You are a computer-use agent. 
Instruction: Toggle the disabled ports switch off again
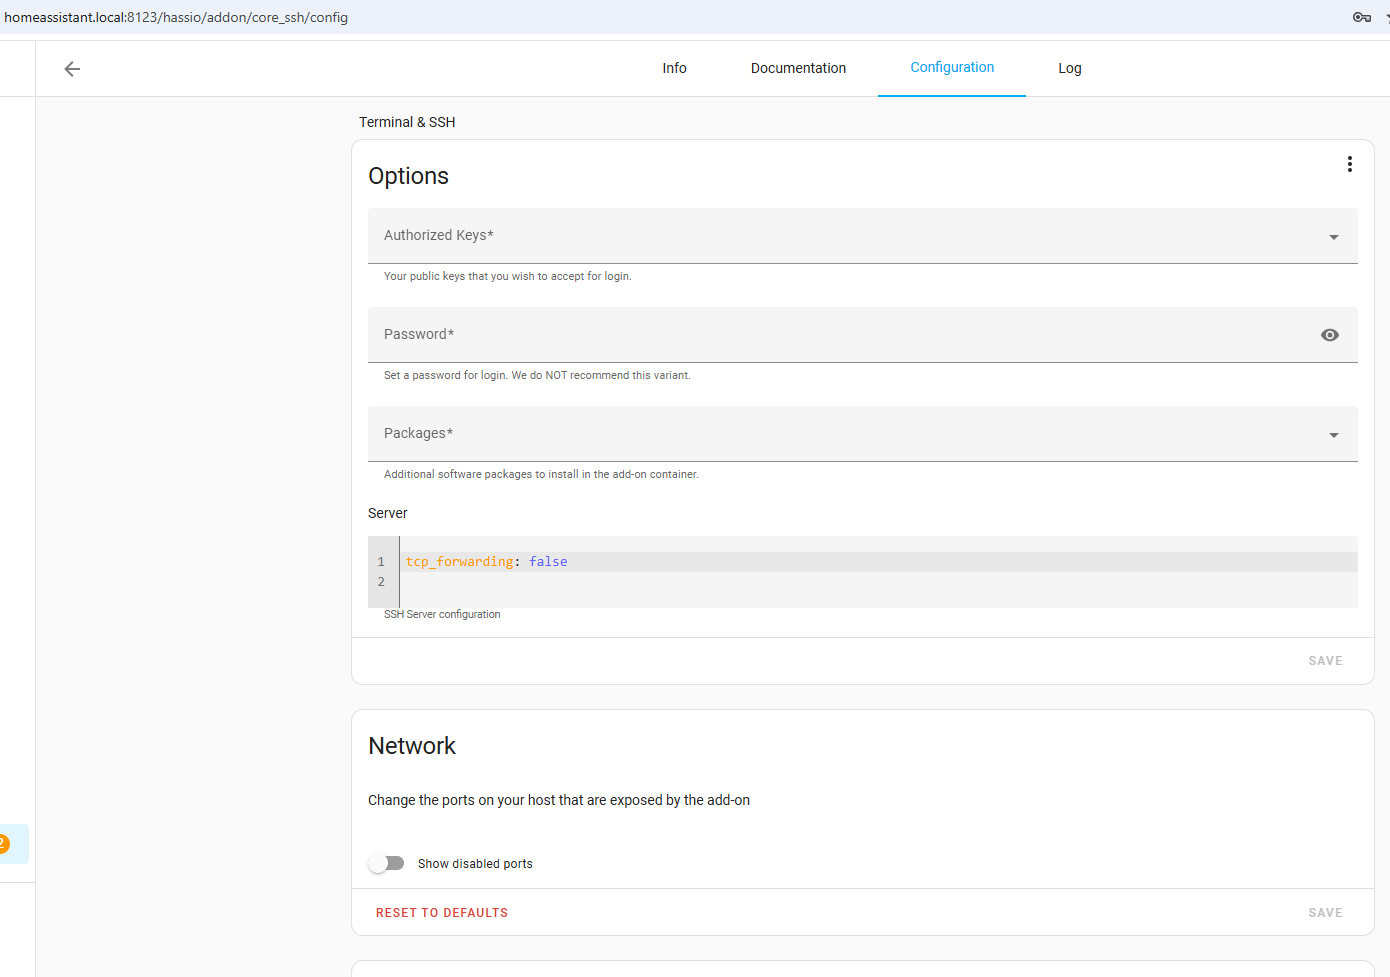point(386,862)
